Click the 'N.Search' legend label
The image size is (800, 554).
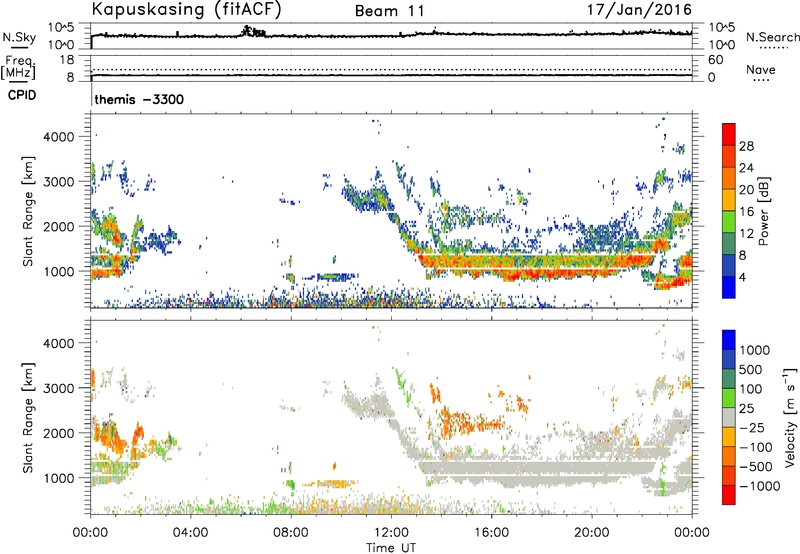(772, 37)
